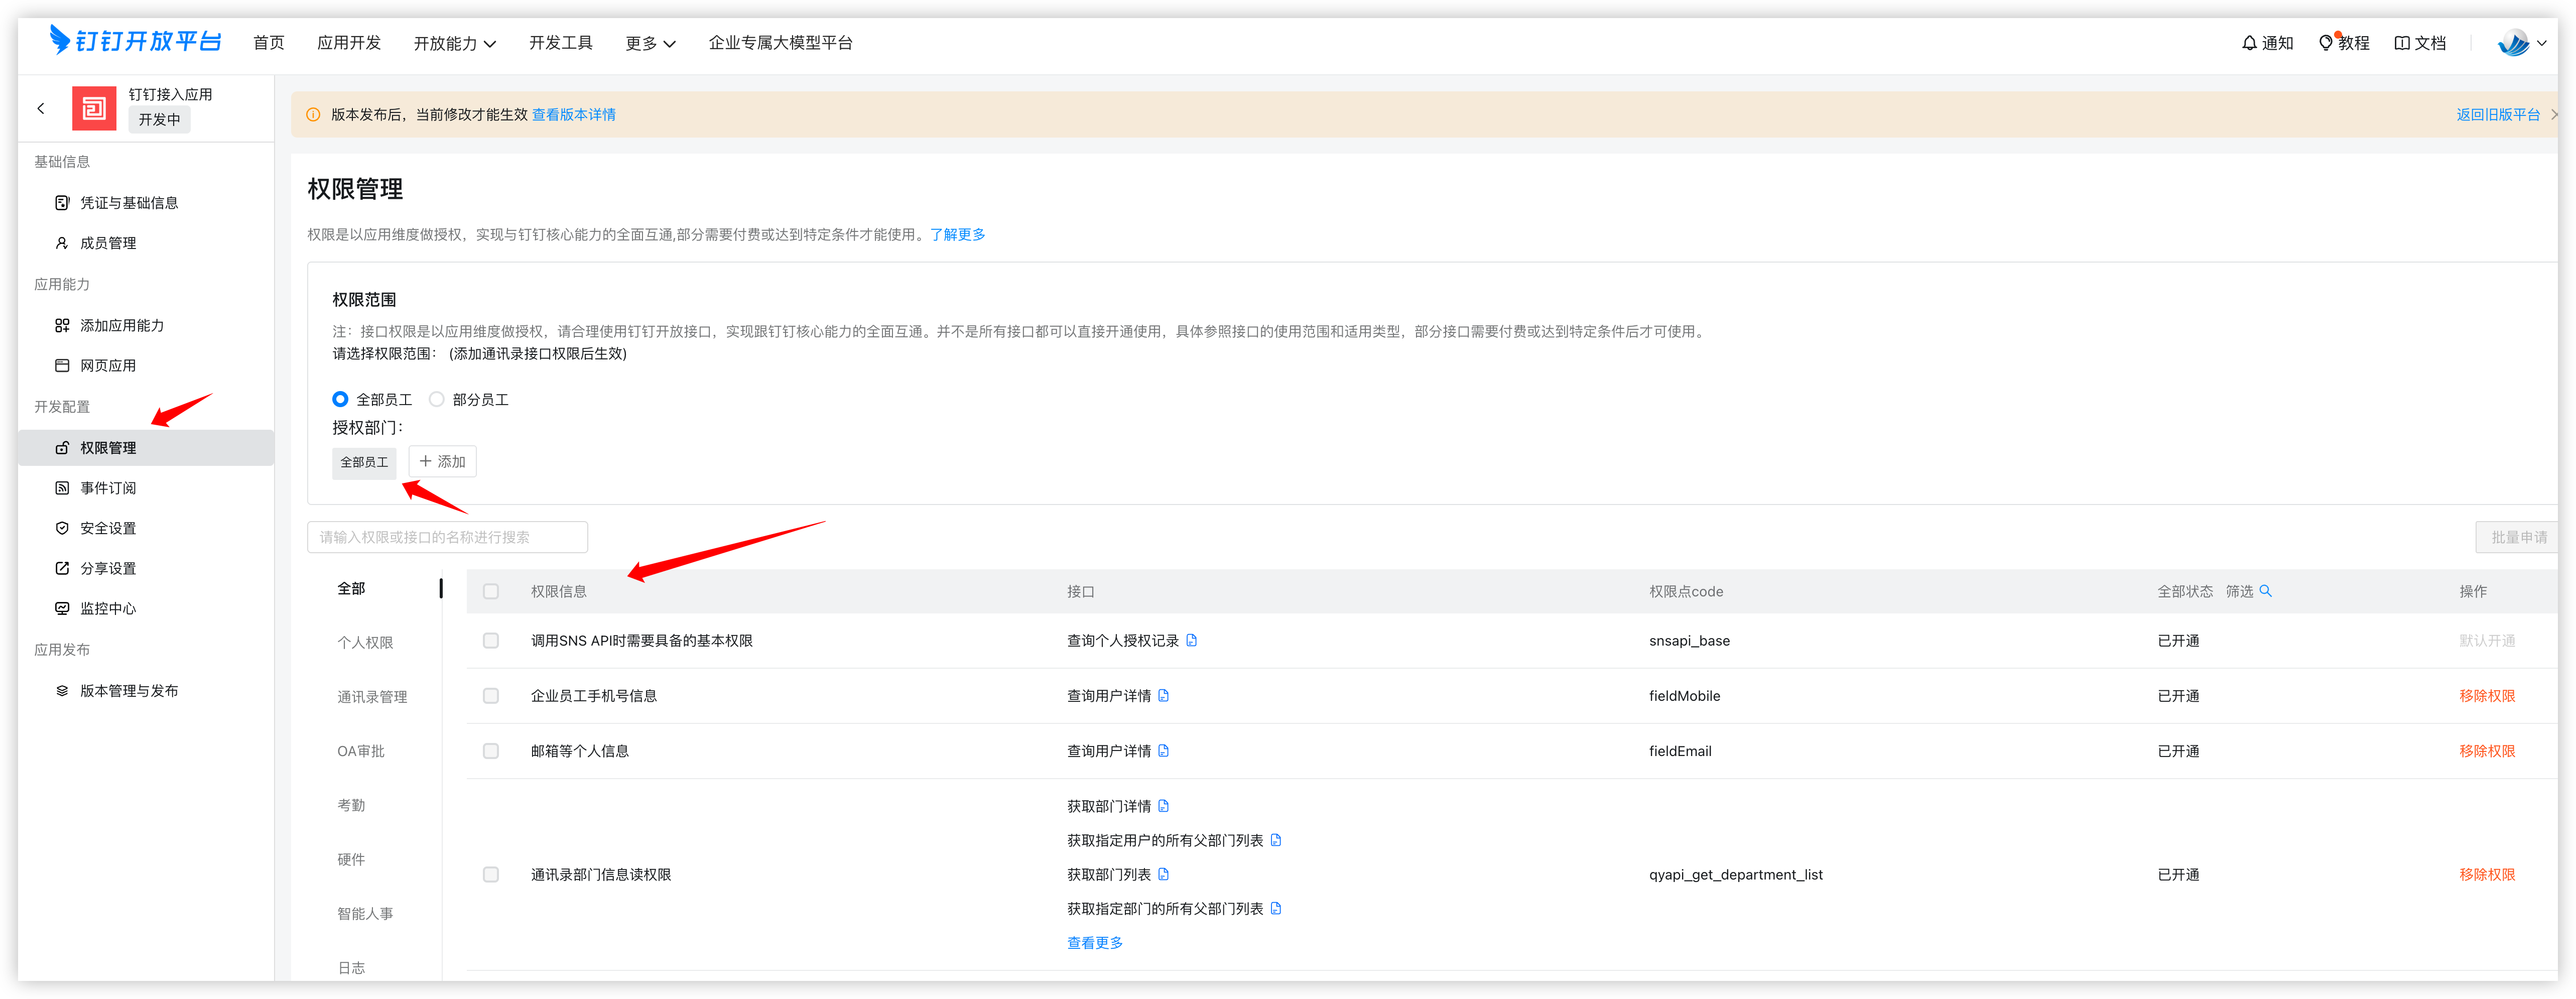Open the 了解更多 link

tap(958, 234)
